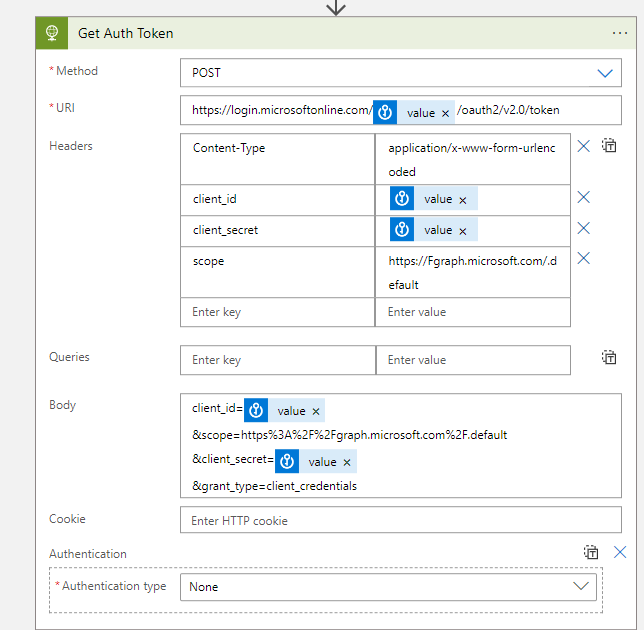Click the &grant_type=client_credentials text in Body
The image size is (644, 630).
[x=274, y=486]
